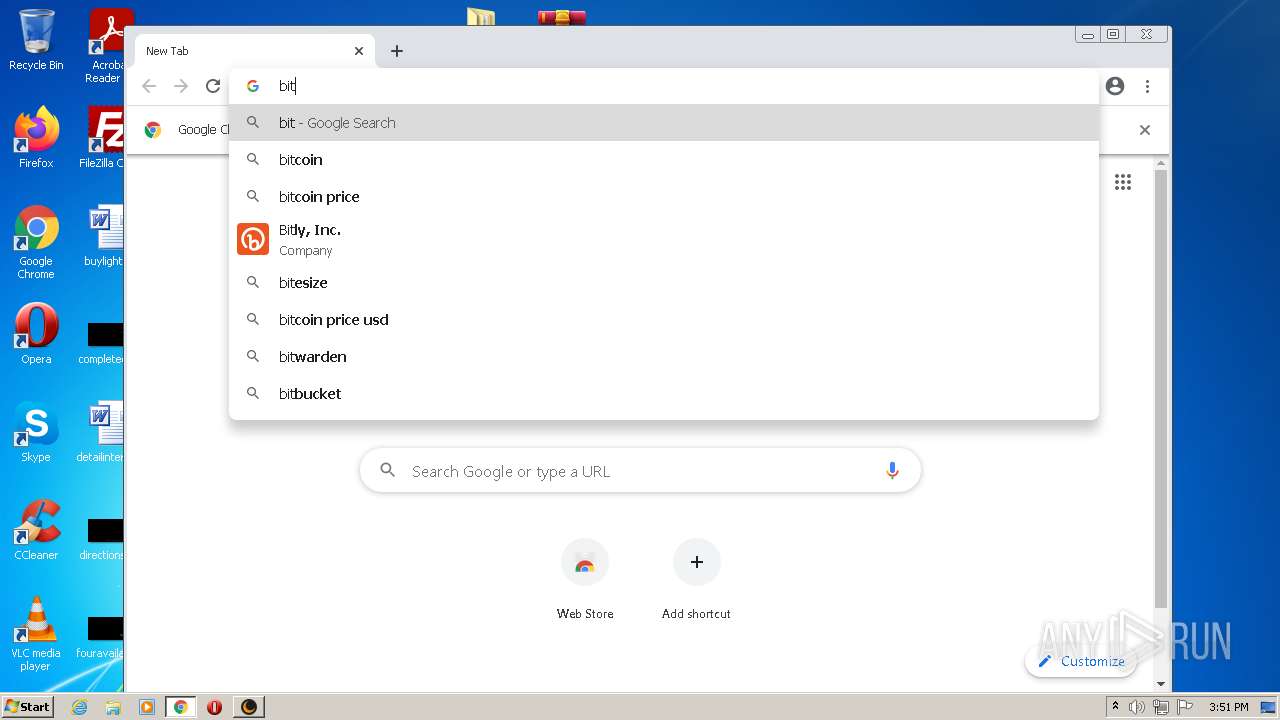Select the 'bitcoin price' suggestion
The width and height of the screenshot is (1280, 720).
point(664,197)
